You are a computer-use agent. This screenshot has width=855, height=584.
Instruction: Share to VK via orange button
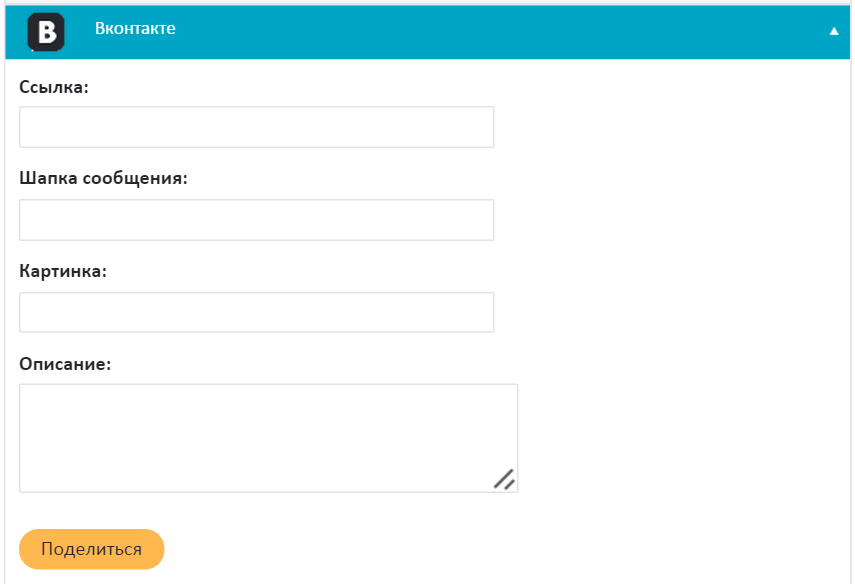[91, 549]
